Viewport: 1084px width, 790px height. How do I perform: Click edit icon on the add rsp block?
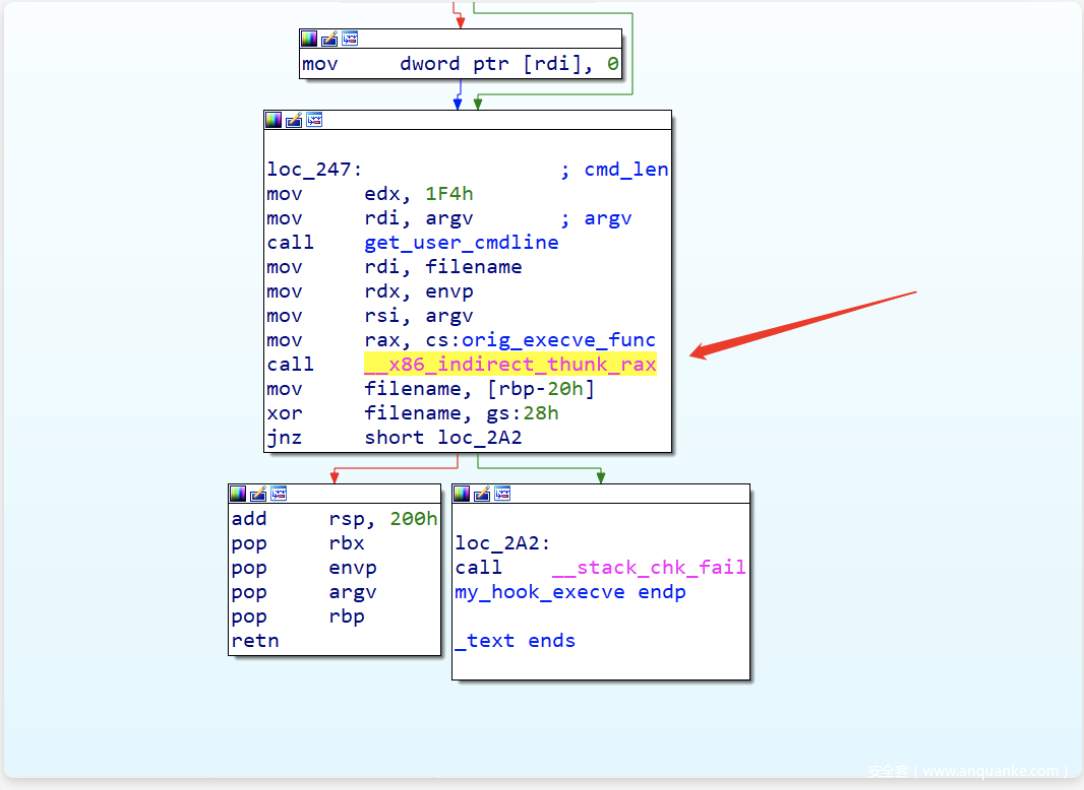pyautogui.click(x=258, y=494)
